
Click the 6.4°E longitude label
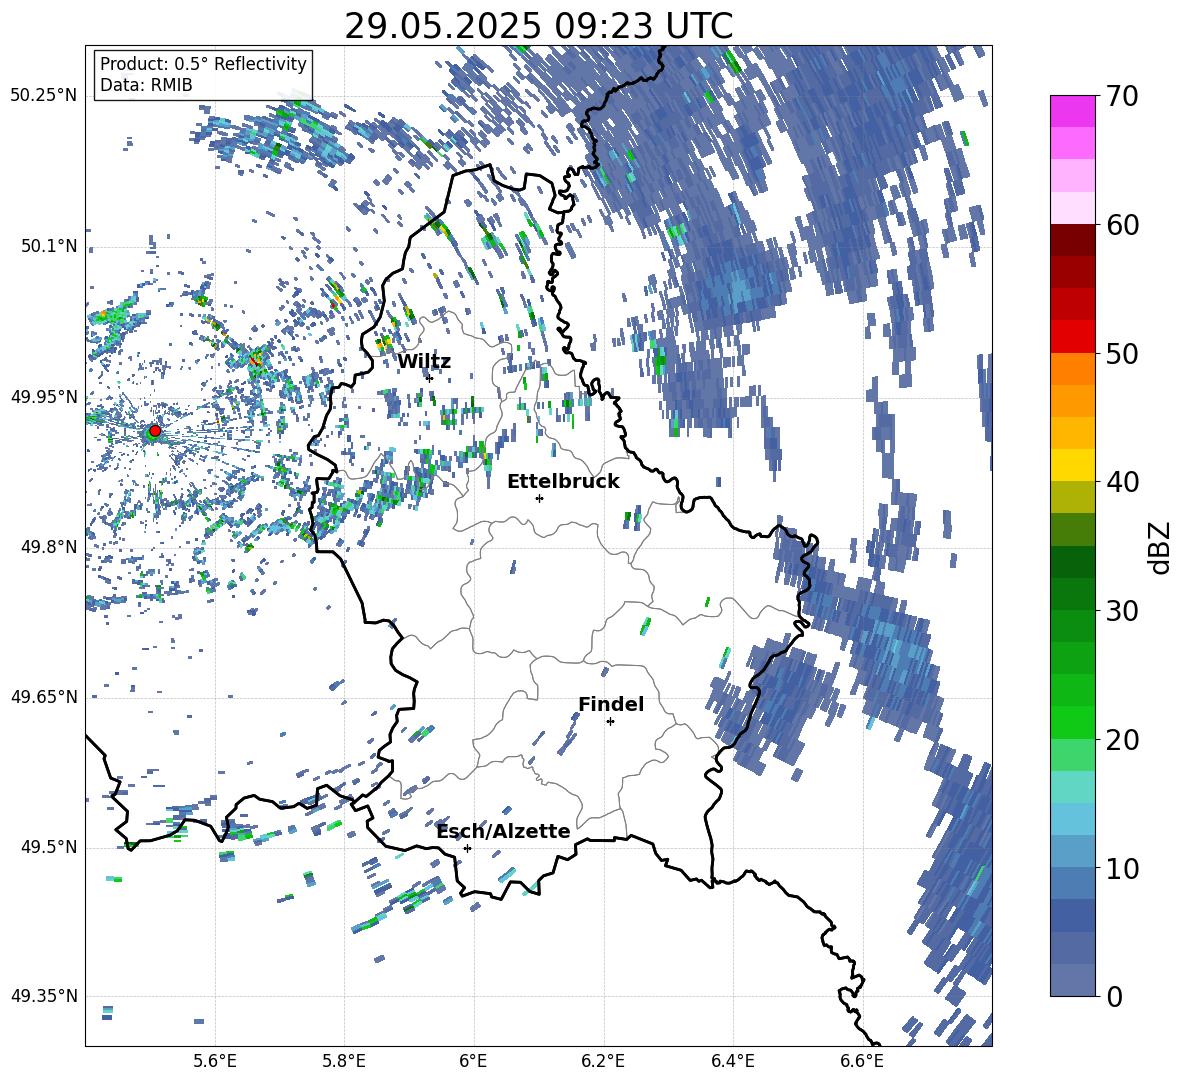[x=732, y=1061]
